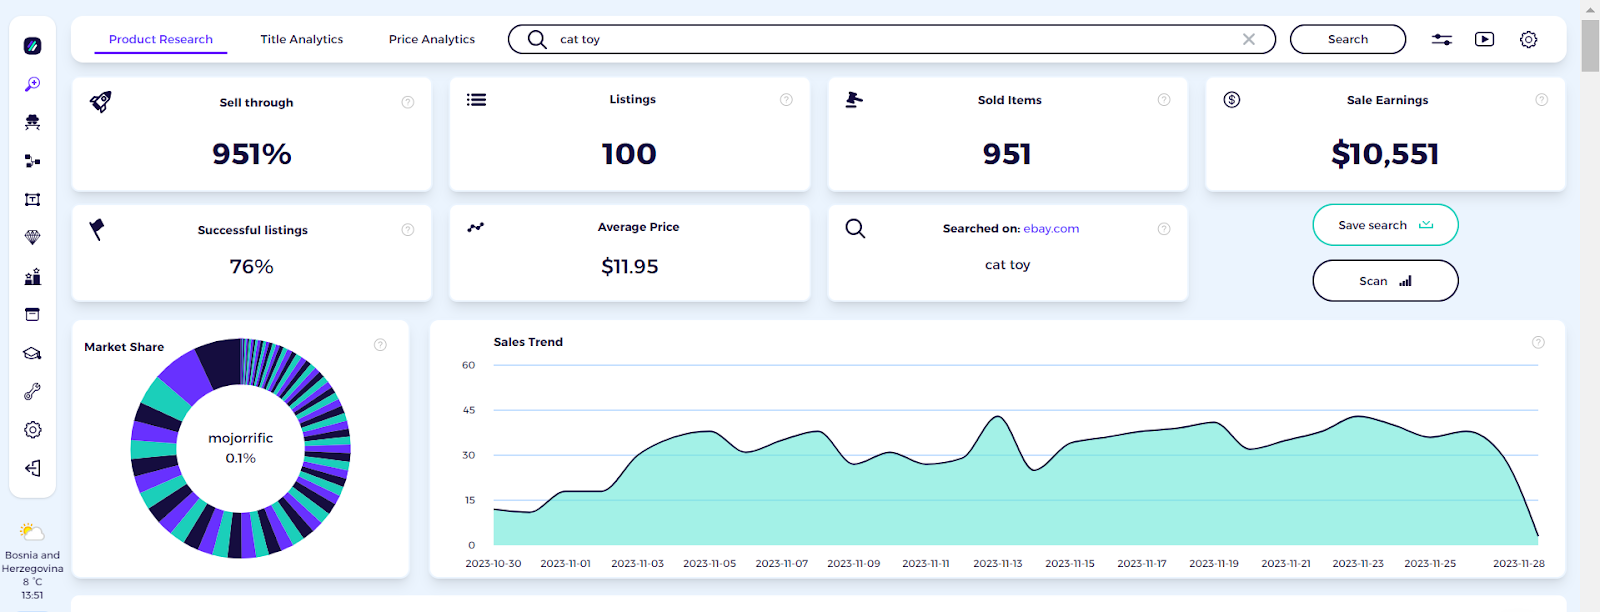Viewport: 1600px width, 612px height.
Task: Switch to the Price Analytics tab
Action: point(432,39)
